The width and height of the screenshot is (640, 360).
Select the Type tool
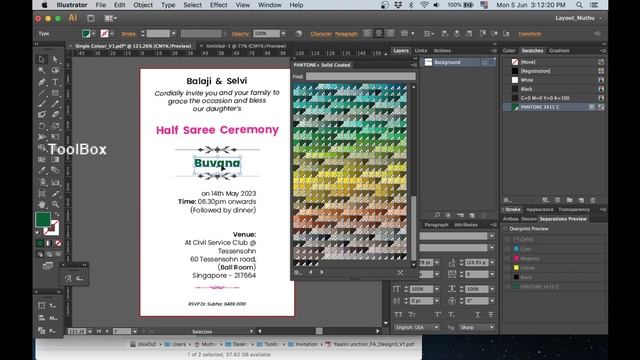pyautogui.click(x=55, y=82)
